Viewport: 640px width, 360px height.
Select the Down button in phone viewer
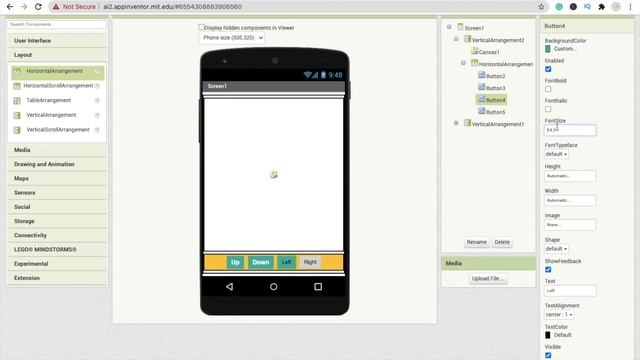(x=260, y=262)
